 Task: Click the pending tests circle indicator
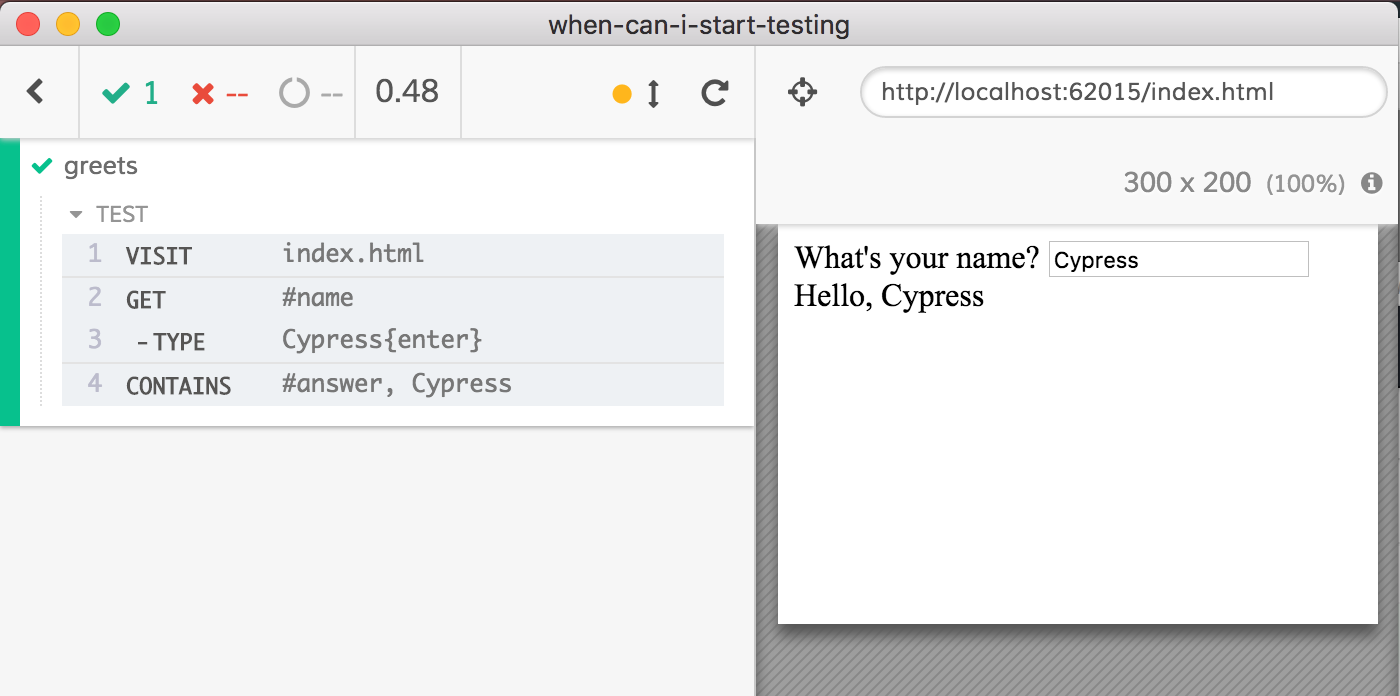[311, 93]
